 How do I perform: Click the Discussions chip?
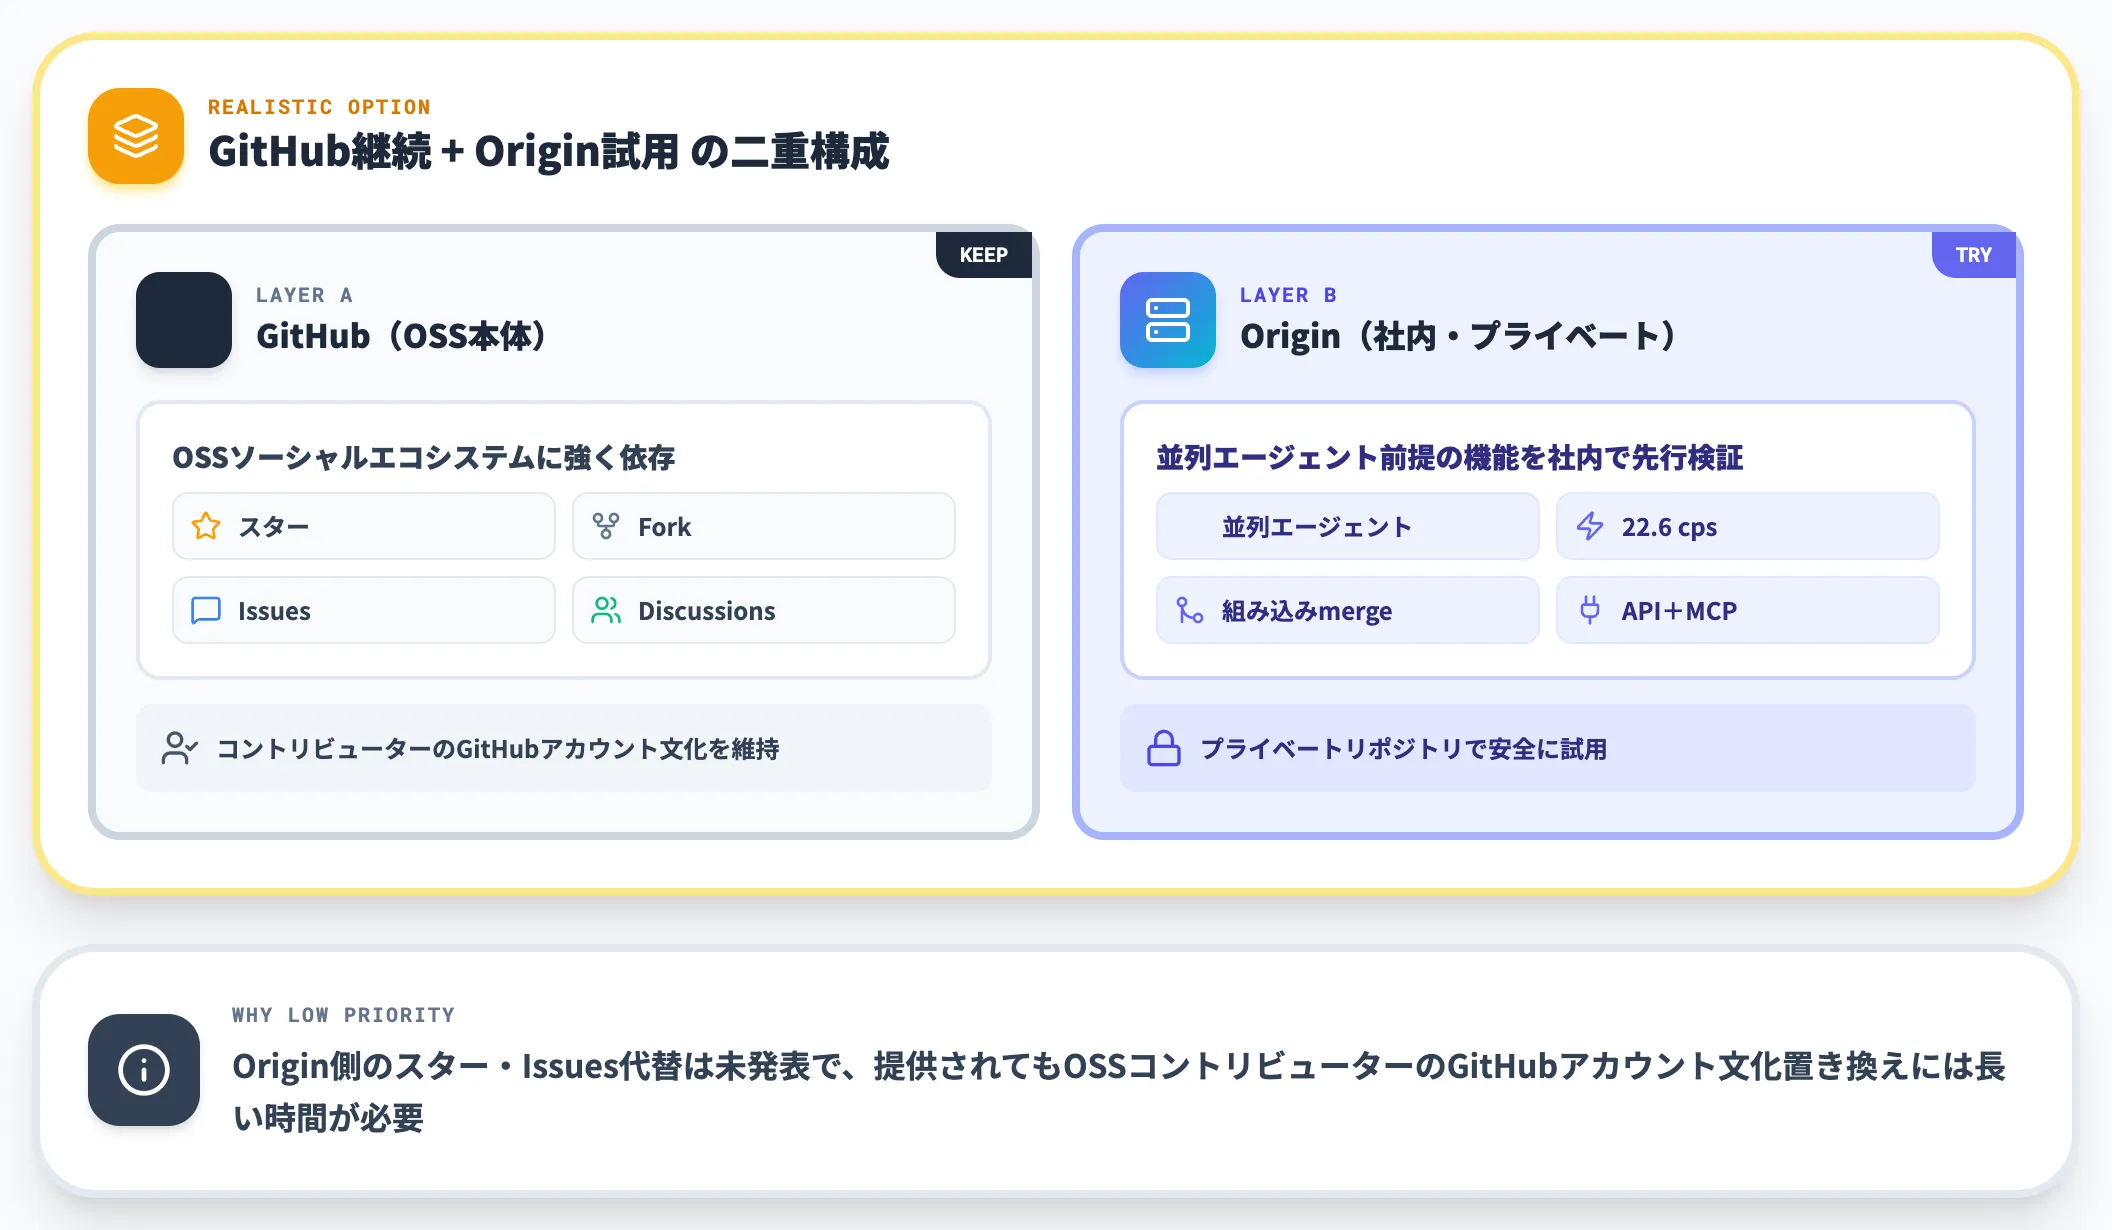point(764,610)
